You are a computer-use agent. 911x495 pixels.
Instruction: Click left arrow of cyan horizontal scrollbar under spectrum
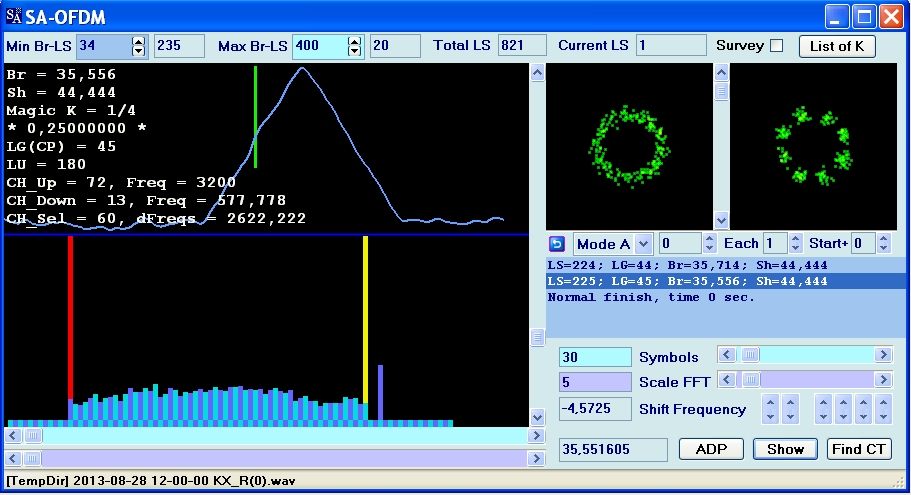point(13,436)
